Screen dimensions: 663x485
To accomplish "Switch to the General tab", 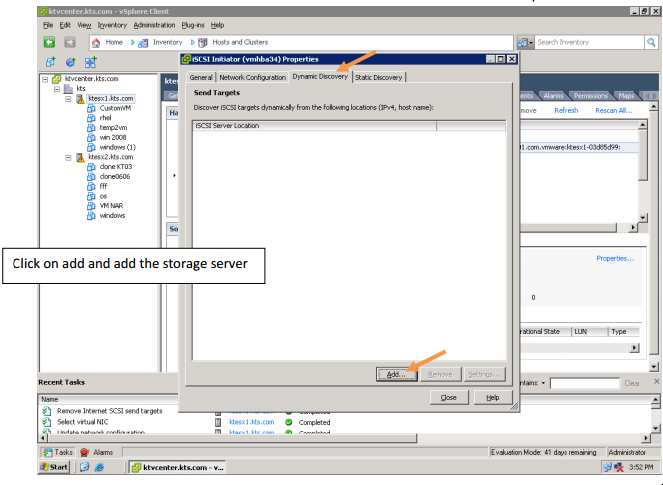I will coord(201,77).
